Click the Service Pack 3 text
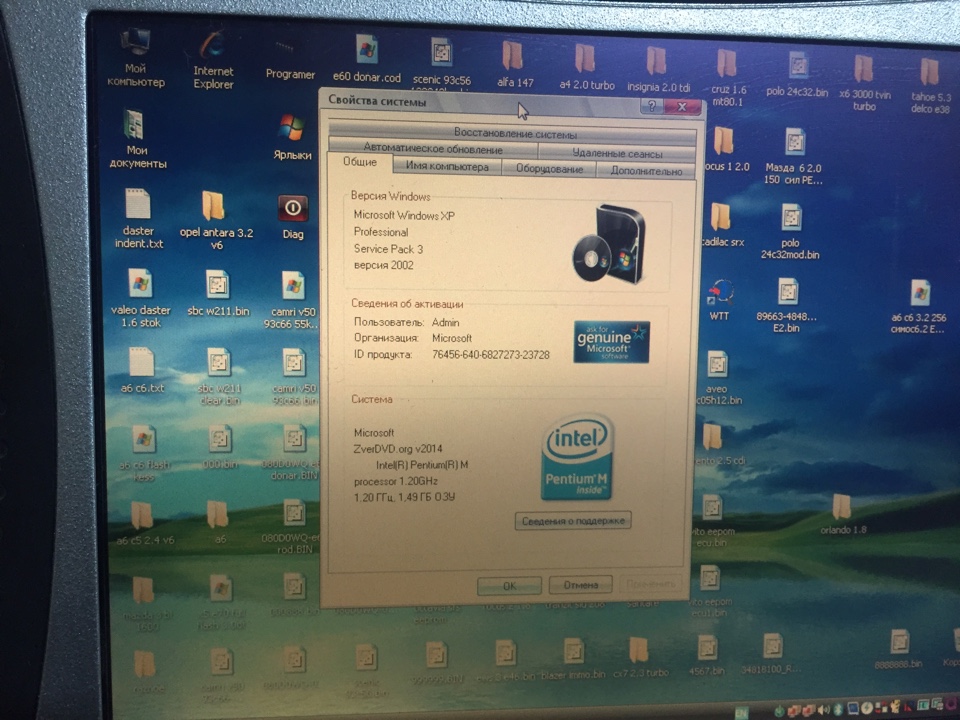Screen dimensions: 960x720 388,249
